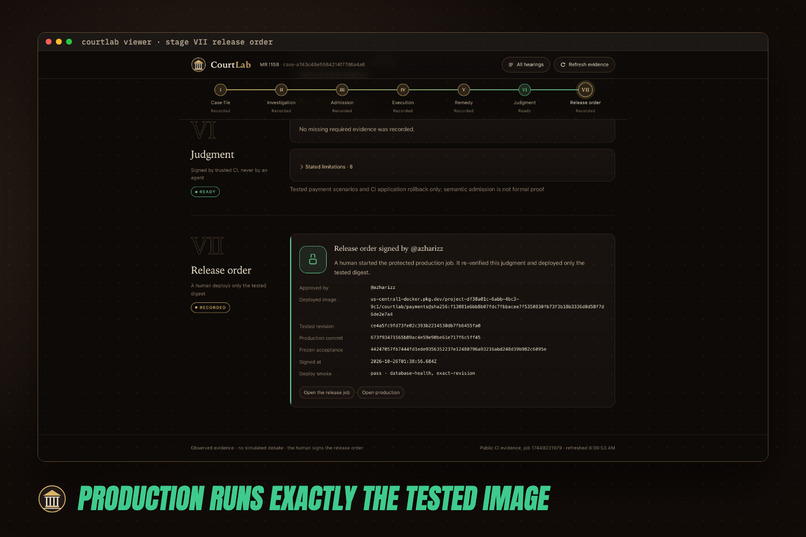Click the 'Tested payment scenarios' limitation note

417,189
